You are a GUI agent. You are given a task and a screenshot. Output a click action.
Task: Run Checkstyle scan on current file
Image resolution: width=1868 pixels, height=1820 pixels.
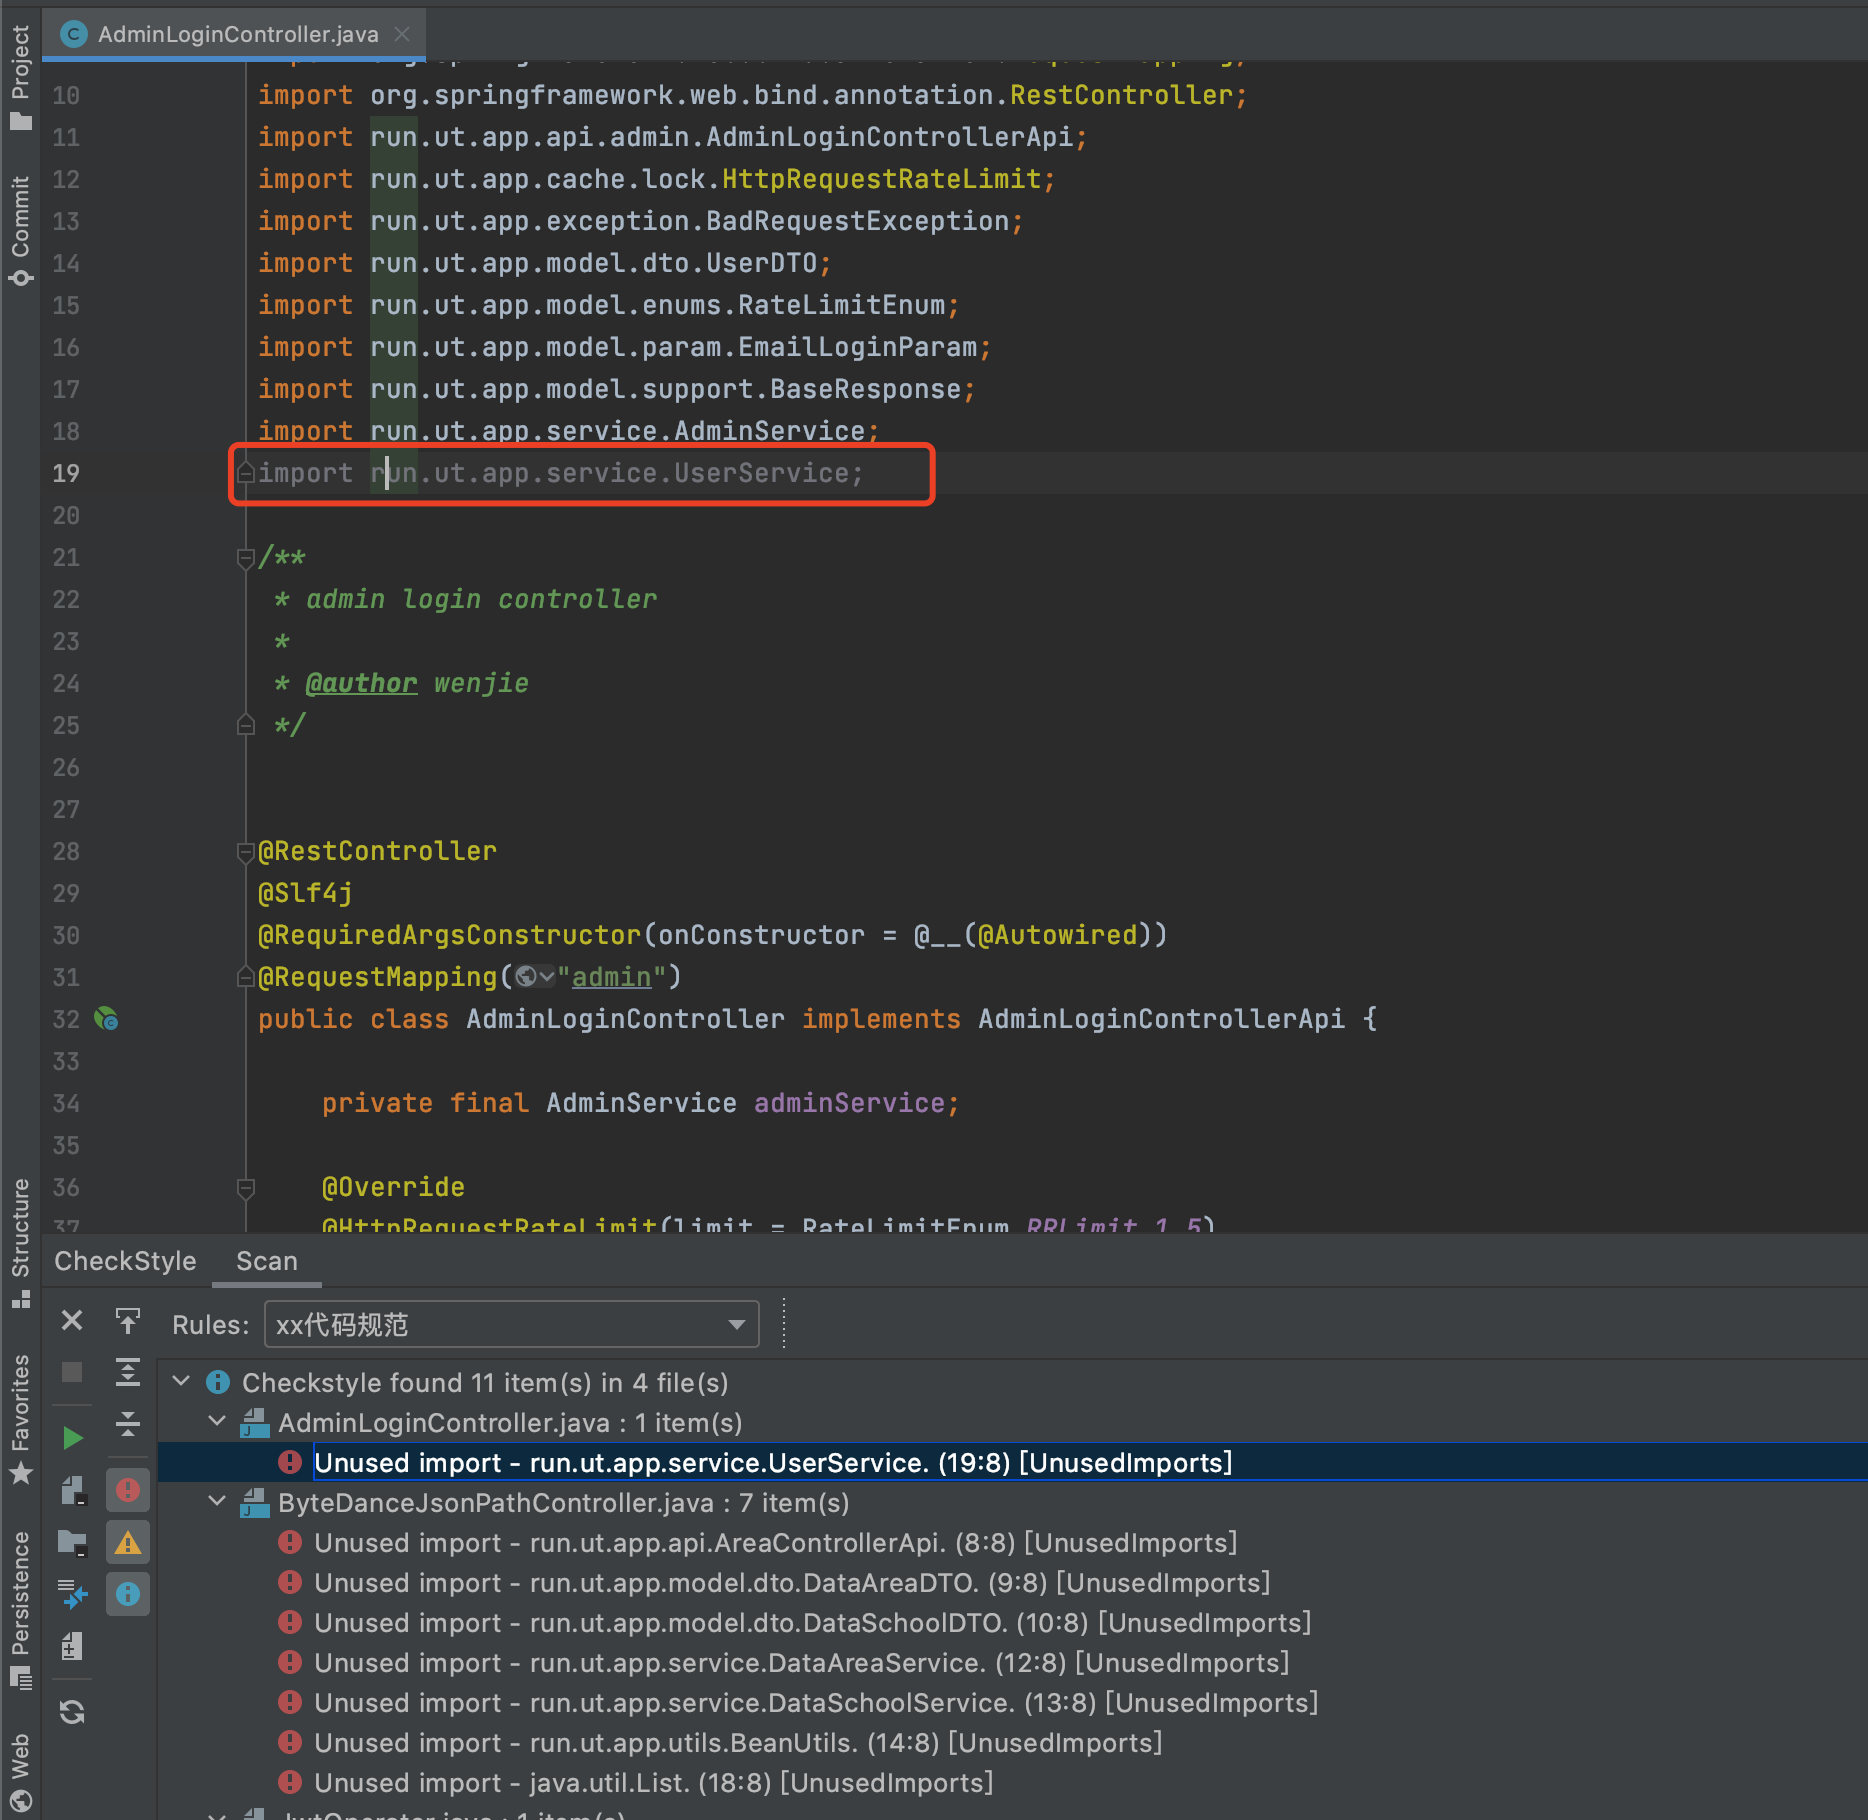(x=72, y=1438)
